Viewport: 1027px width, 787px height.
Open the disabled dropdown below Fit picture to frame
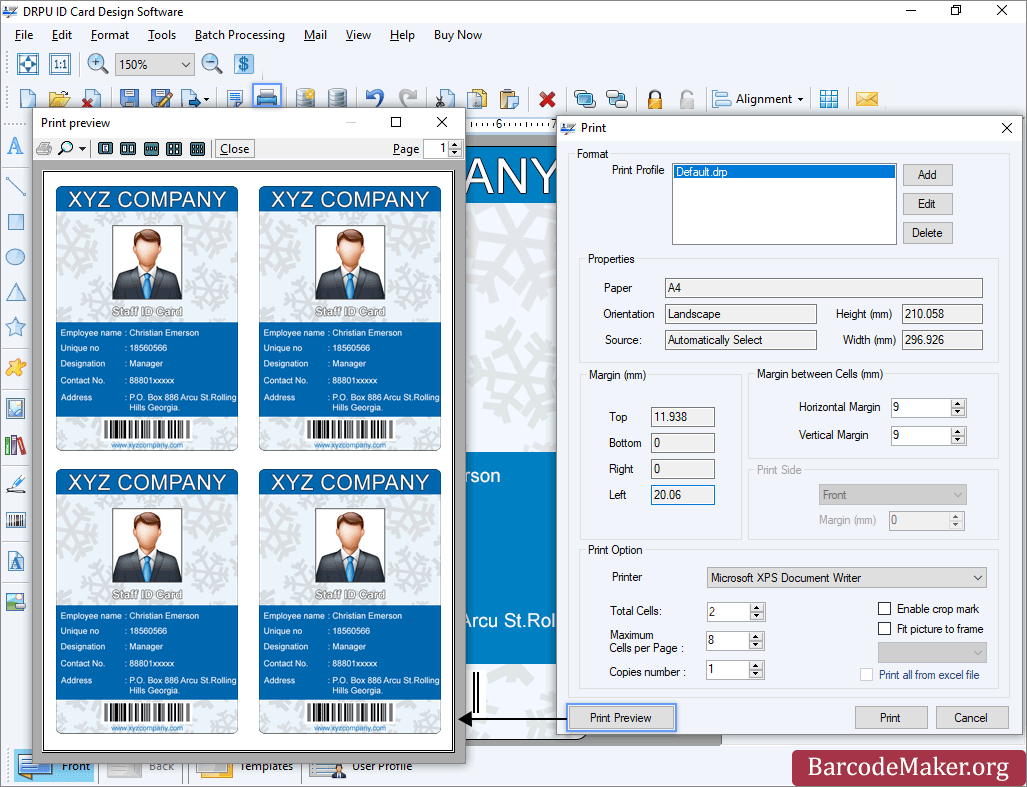point(932,653)
